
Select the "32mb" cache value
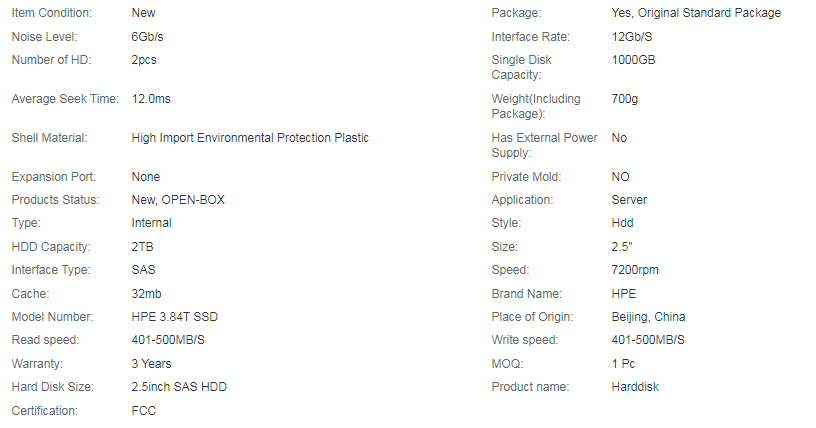(147, 294)
